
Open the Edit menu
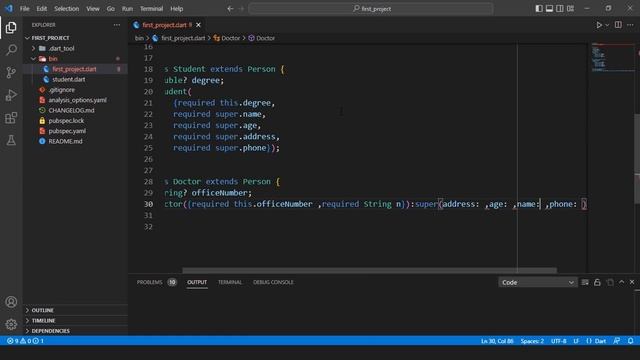click(42, 9)
